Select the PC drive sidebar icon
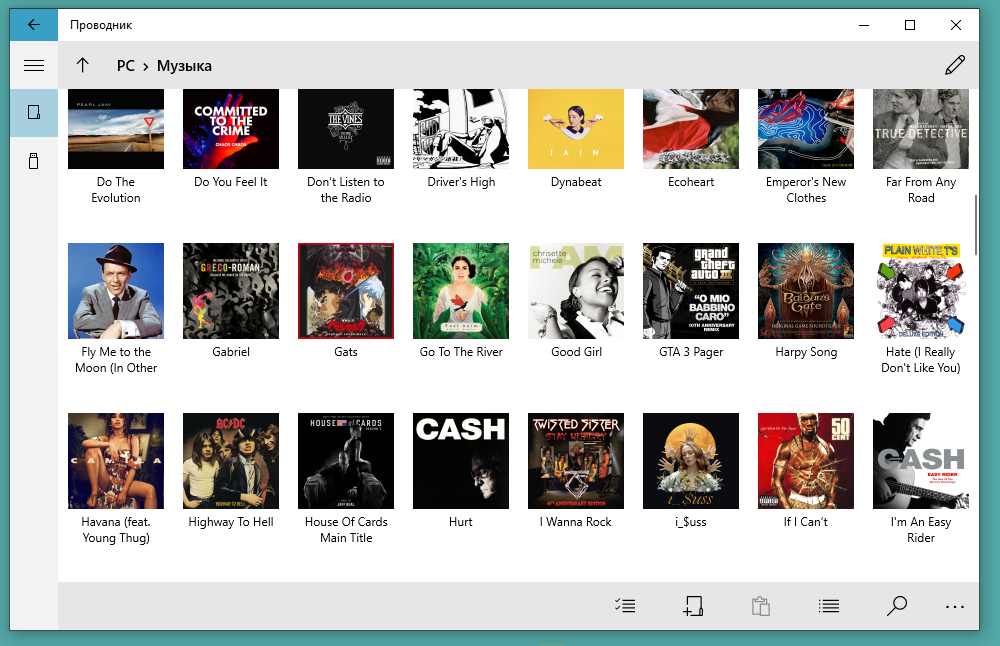 pos(34,113)
